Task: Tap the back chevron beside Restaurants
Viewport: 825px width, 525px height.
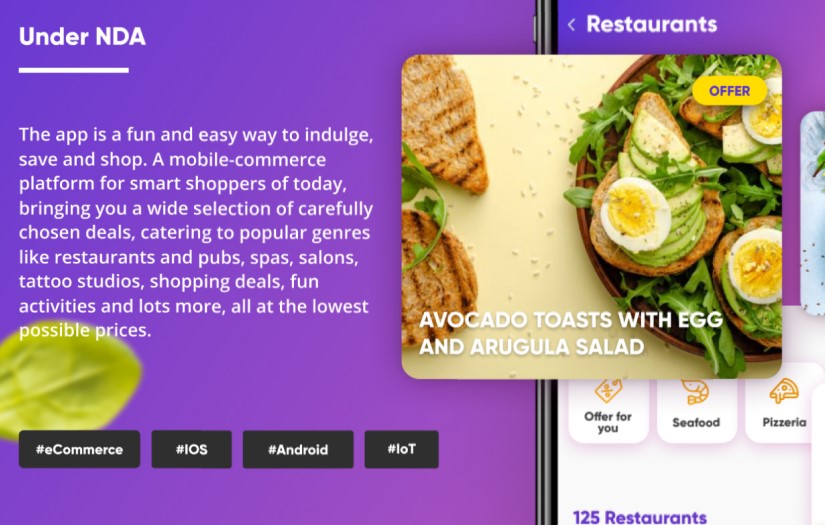Action: point(571,25)
